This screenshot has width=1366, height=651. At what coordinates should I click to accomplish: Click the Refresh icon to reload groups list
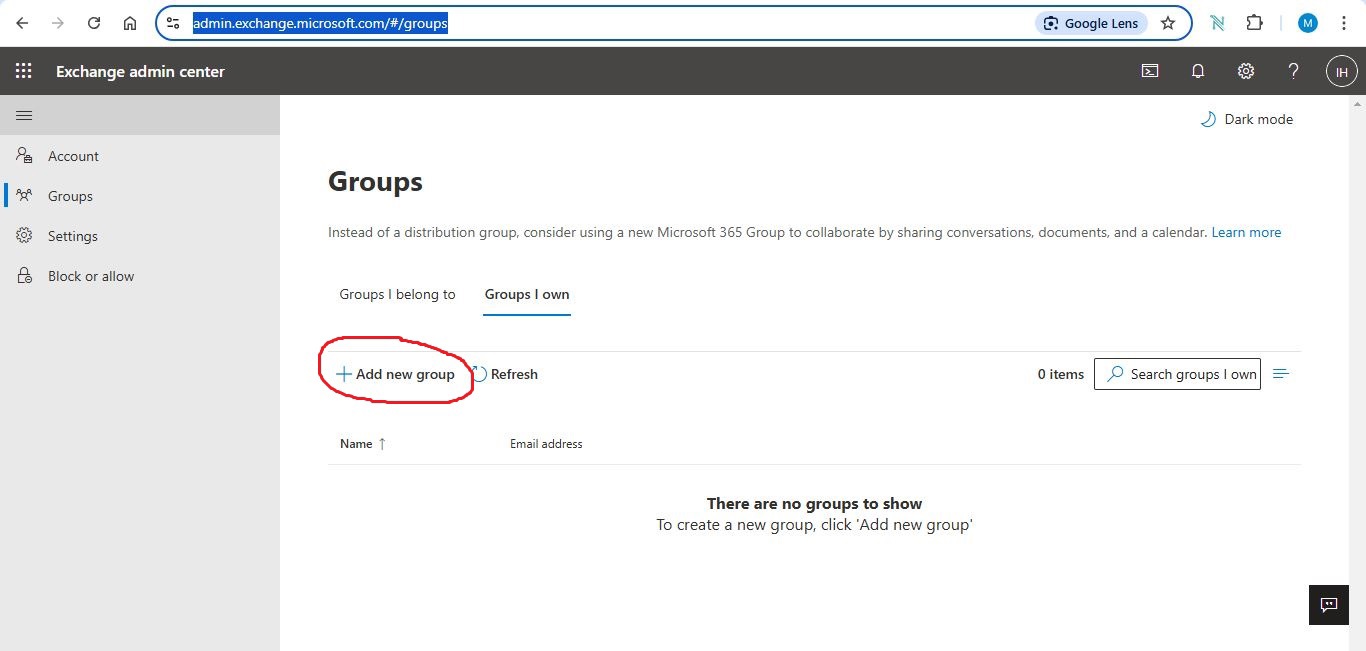506,373
